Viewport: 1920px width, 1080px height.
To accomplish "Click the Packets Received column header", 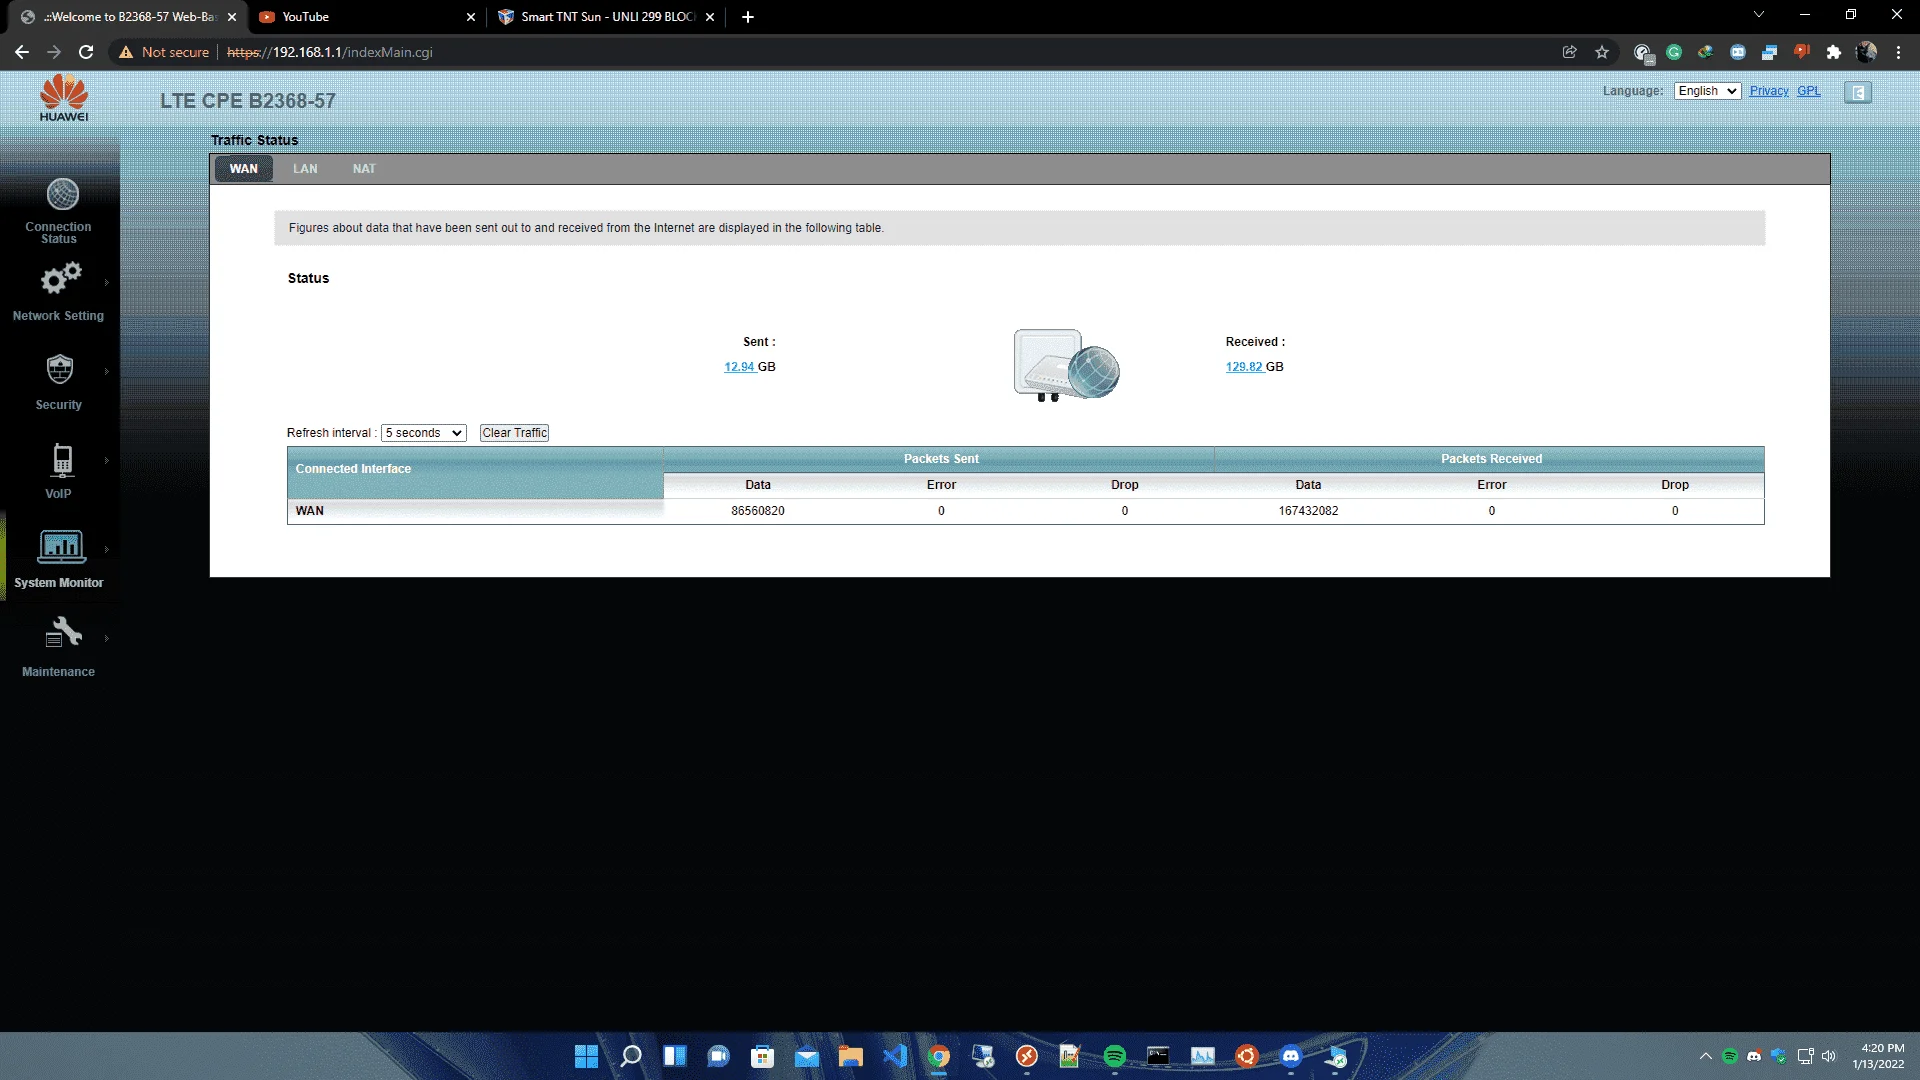I will point(1491,459).
